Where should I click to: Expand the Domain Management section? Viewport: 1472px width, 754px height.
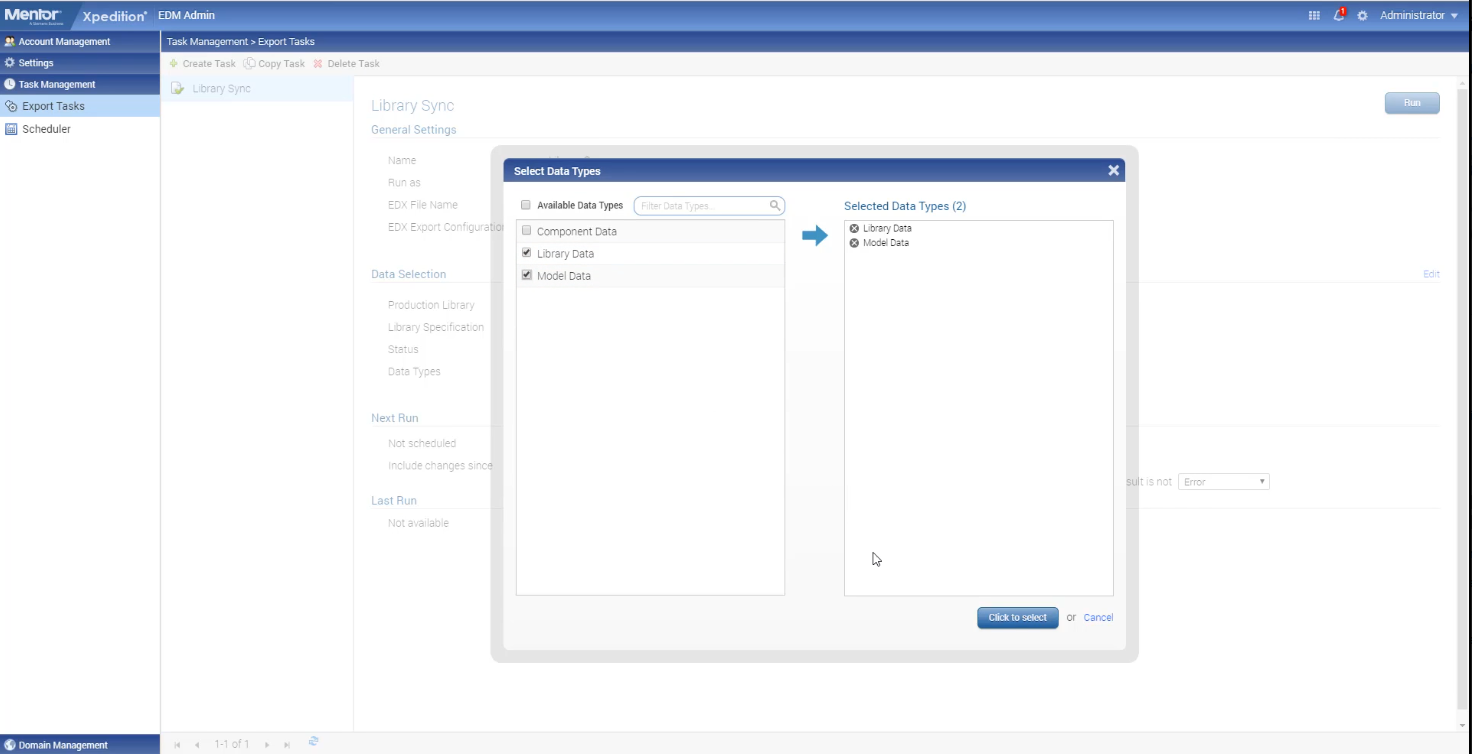point(62,745)
